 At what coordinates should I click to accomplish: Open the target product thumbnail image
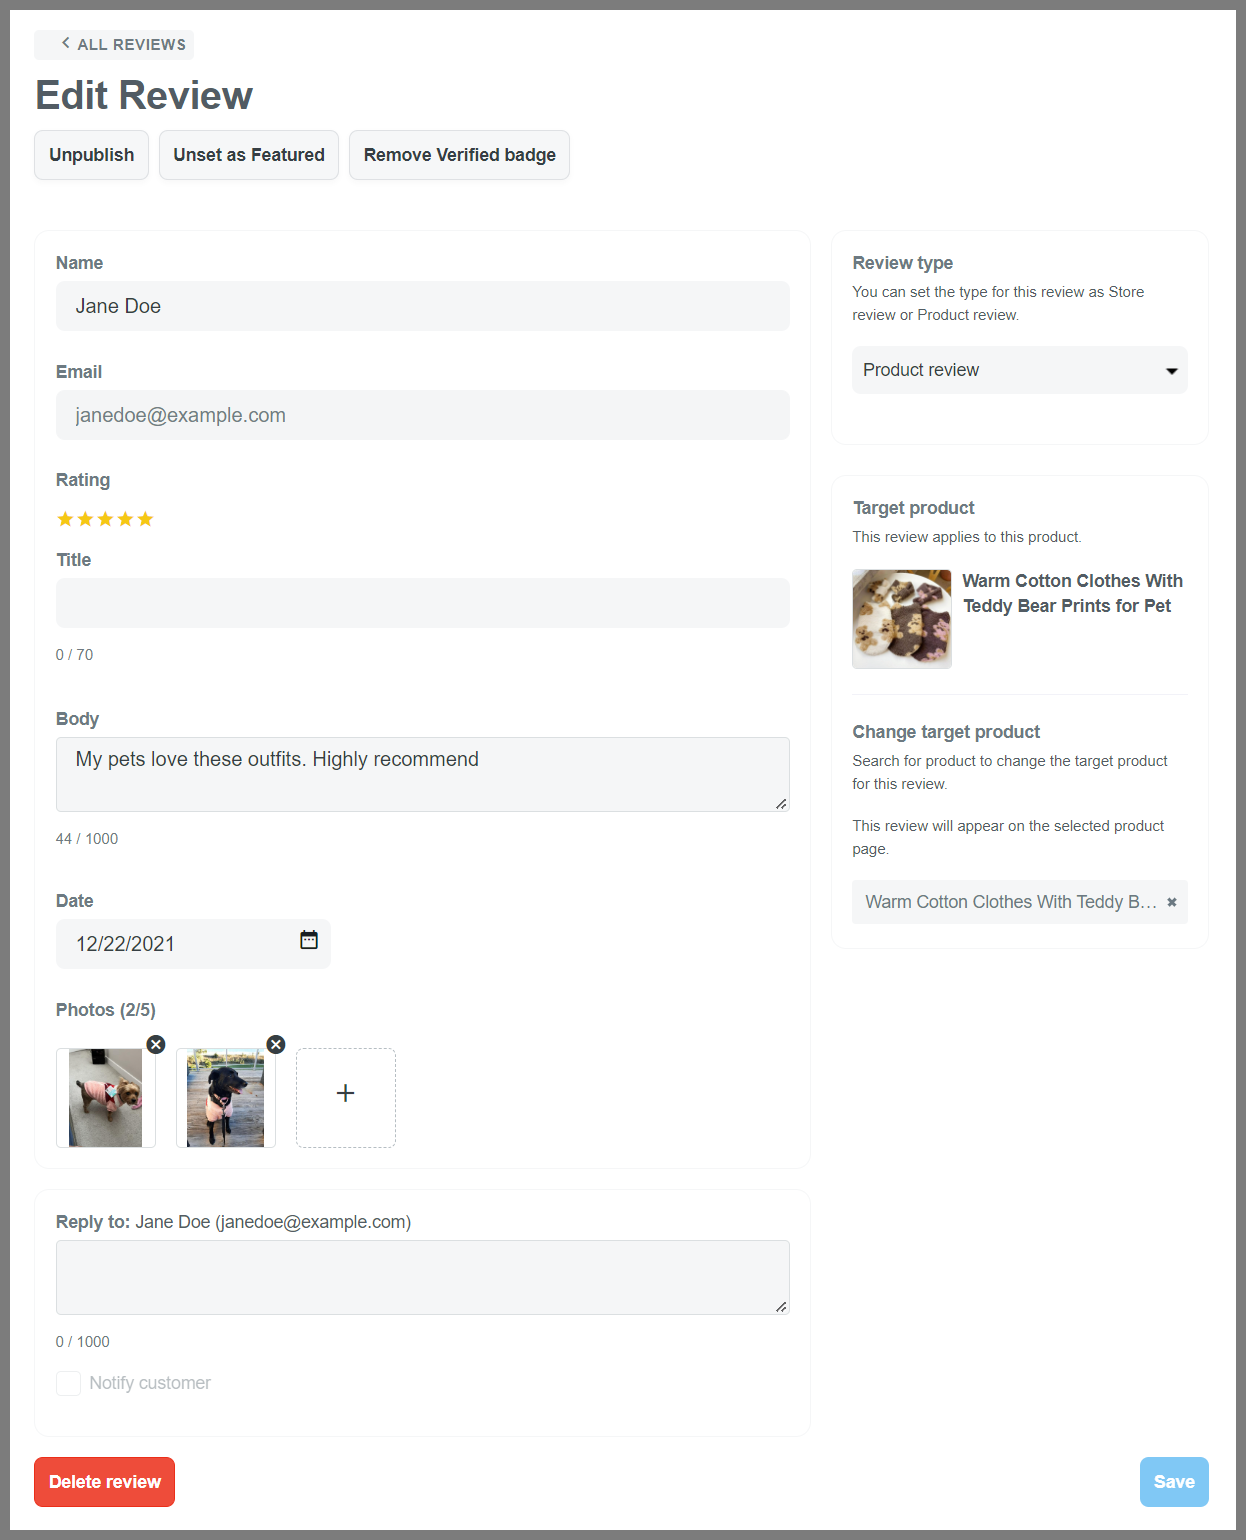coord(902,619)
